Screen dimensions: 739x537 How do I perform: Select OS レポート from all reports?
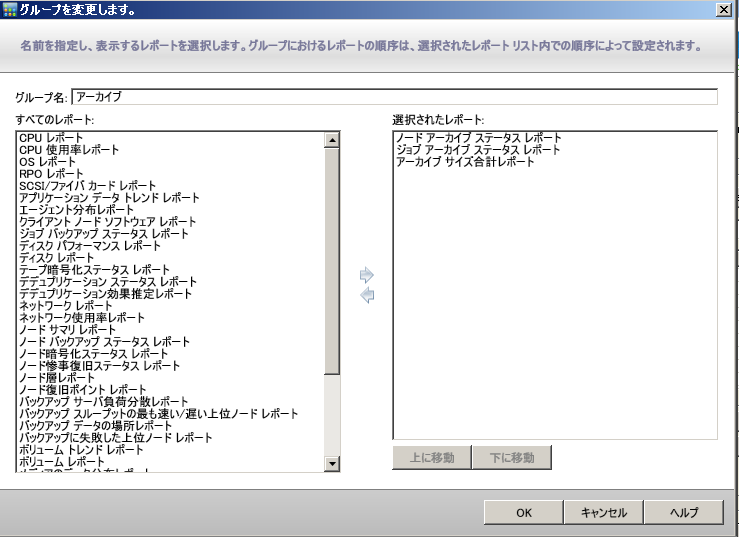(47, 162)
